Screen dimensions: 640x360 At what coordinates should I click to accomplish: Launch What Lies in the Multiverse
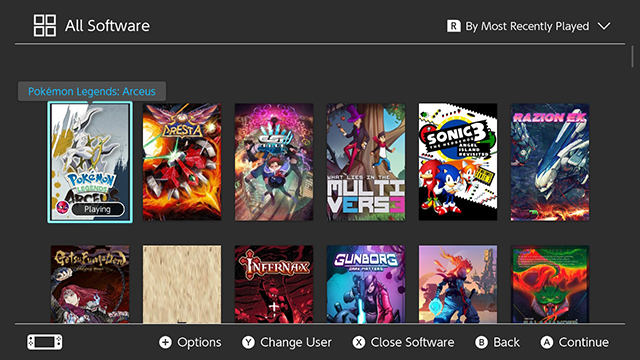pos(366,162)
